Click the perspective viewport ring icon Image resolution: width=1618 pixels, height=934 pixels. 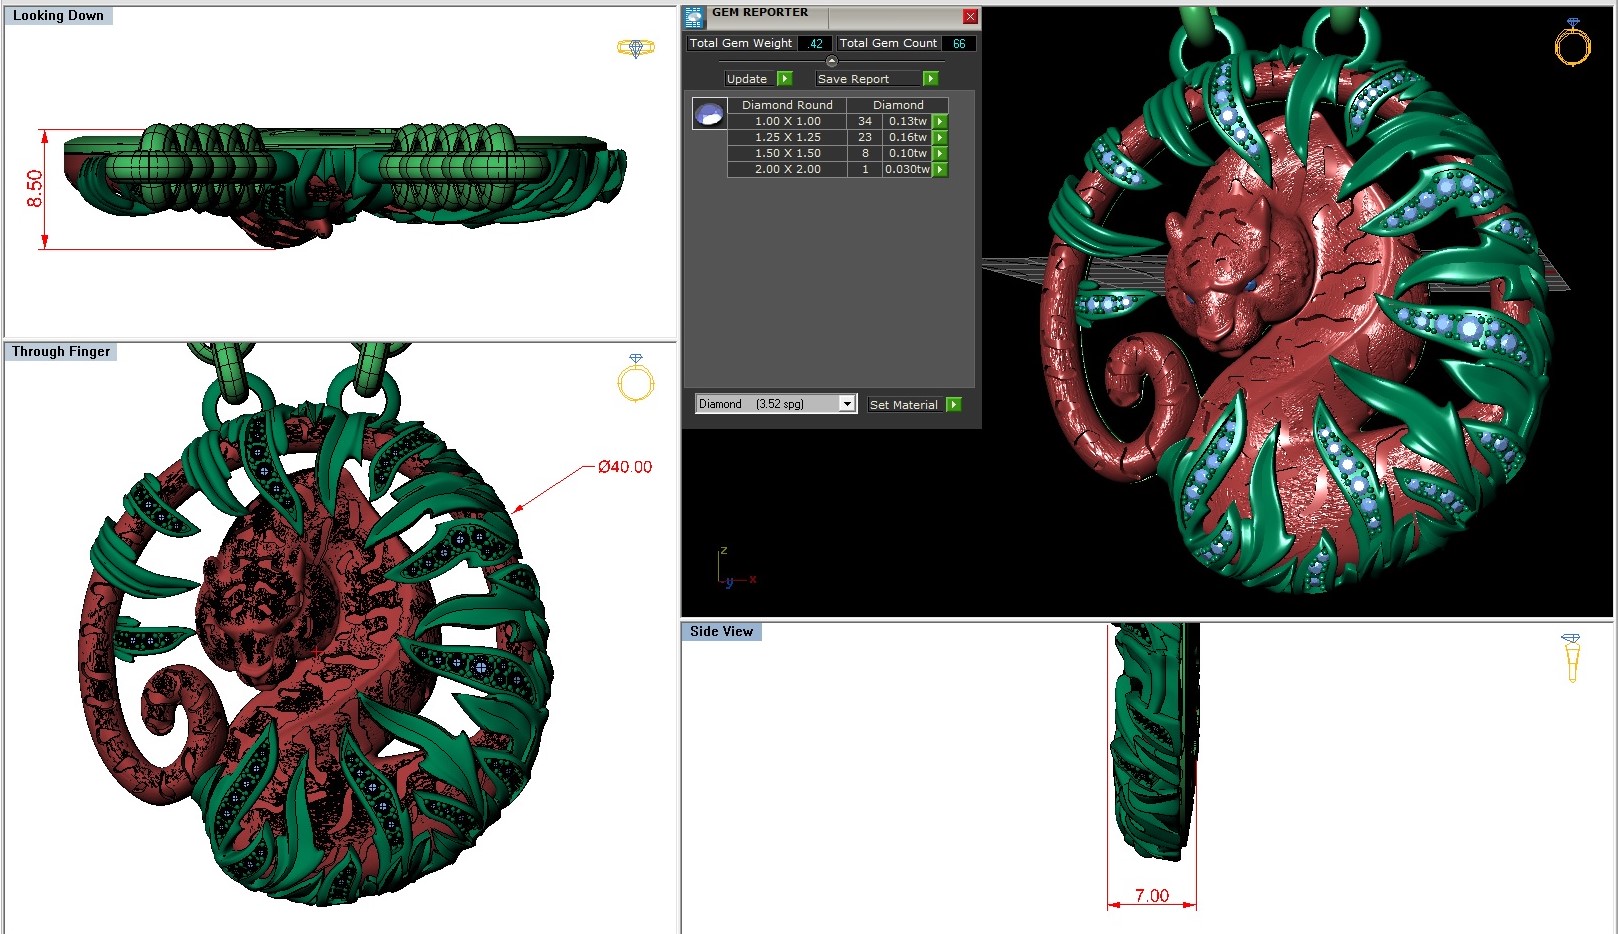coord(1572,42)
